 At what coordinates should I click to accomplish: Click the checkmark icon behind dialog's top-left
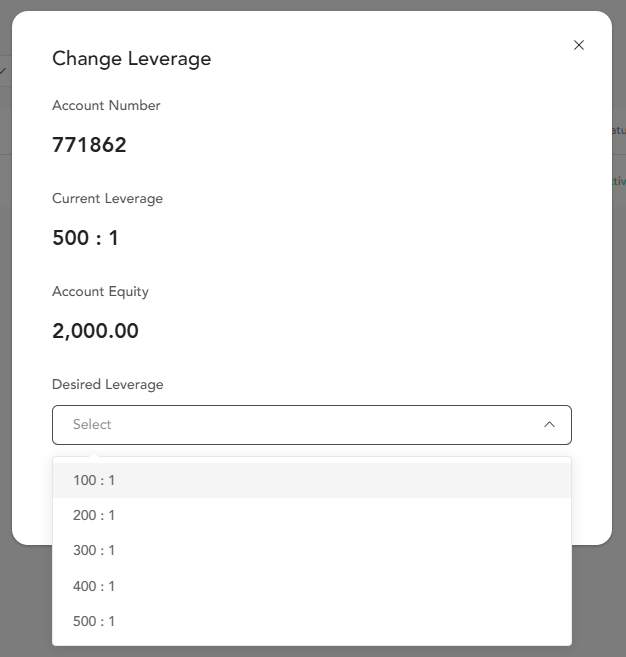coord(4,71)
